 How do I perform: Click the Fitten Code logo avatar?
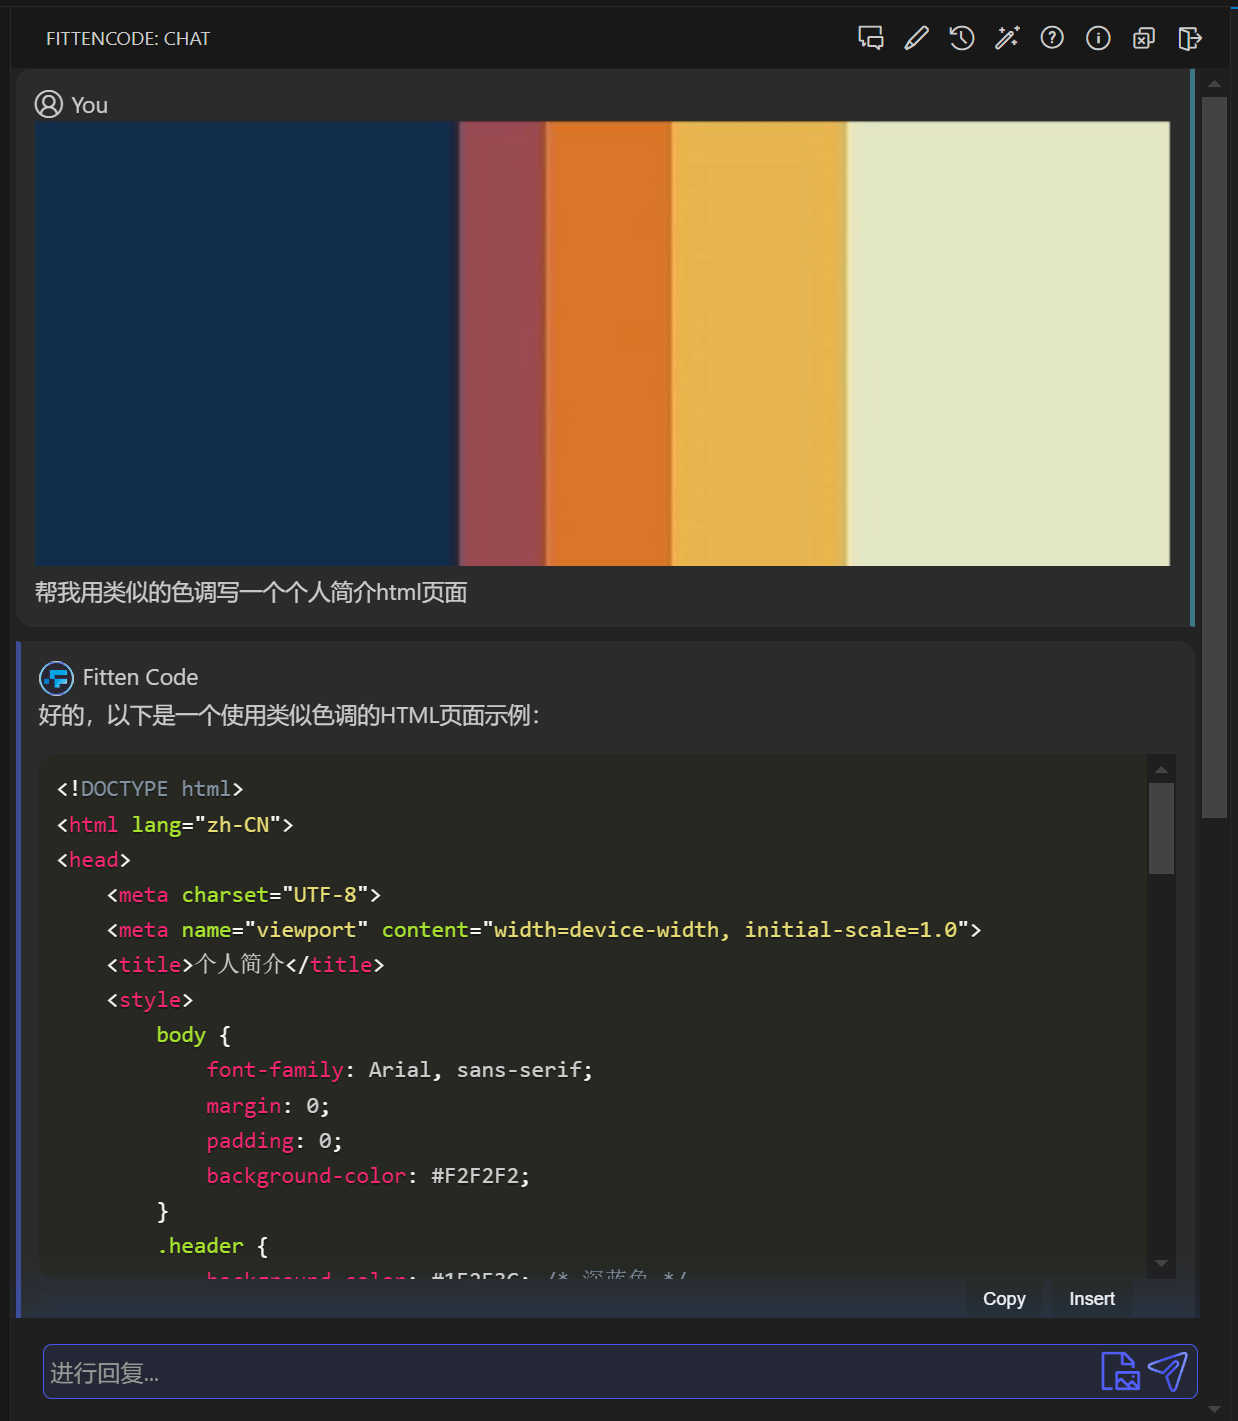(x=56, y=678)
